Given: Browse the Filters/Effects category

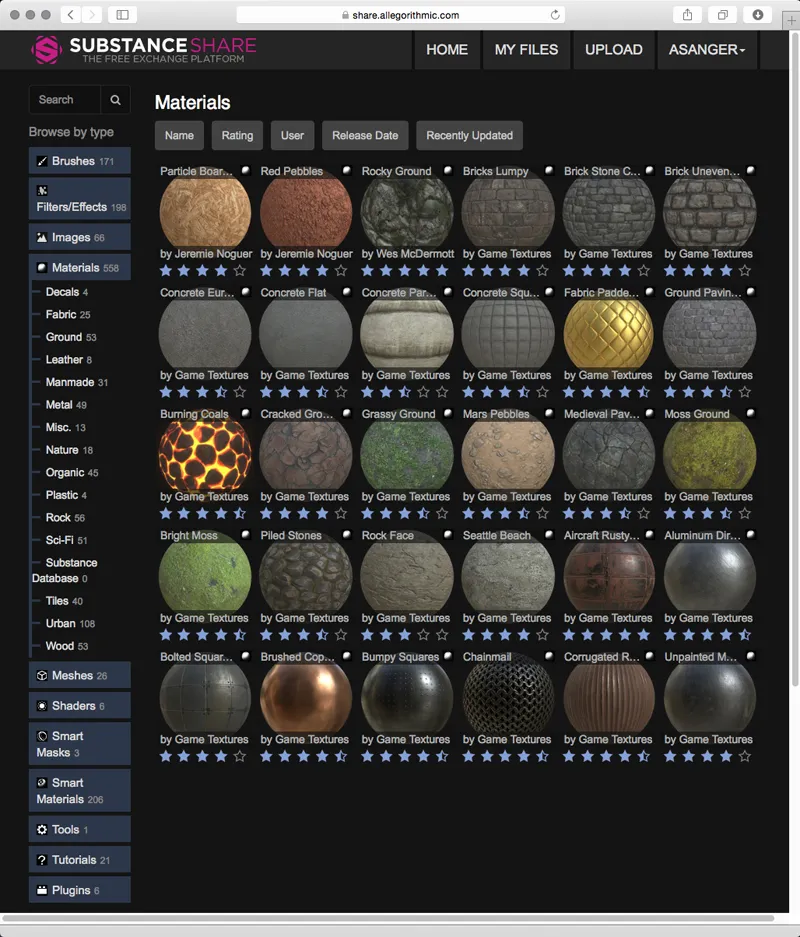Looking at the screenshot, I should [79, 199].
